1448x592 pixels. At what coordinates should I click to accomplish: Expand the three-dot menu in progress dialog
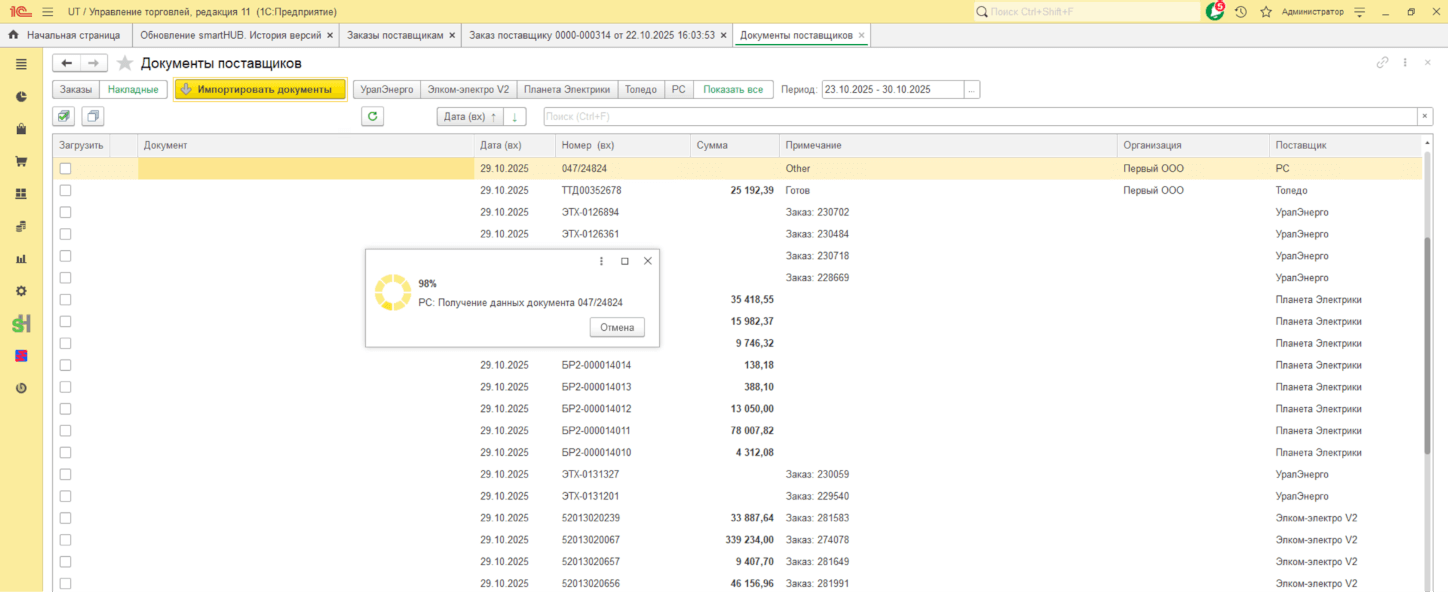[601, 261]
